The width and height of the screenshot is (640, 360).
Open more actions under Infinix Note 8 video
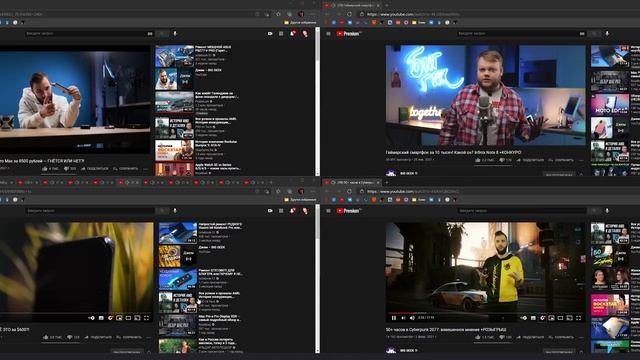coord(581,160)
